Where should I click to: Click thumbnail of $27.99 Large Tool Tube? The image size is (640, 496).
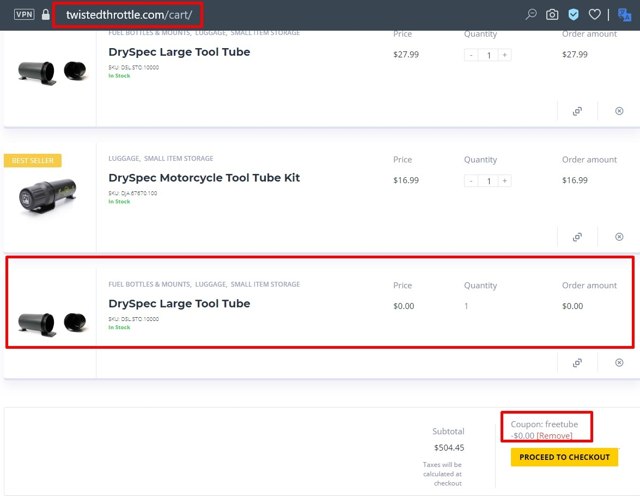(52, 72)
